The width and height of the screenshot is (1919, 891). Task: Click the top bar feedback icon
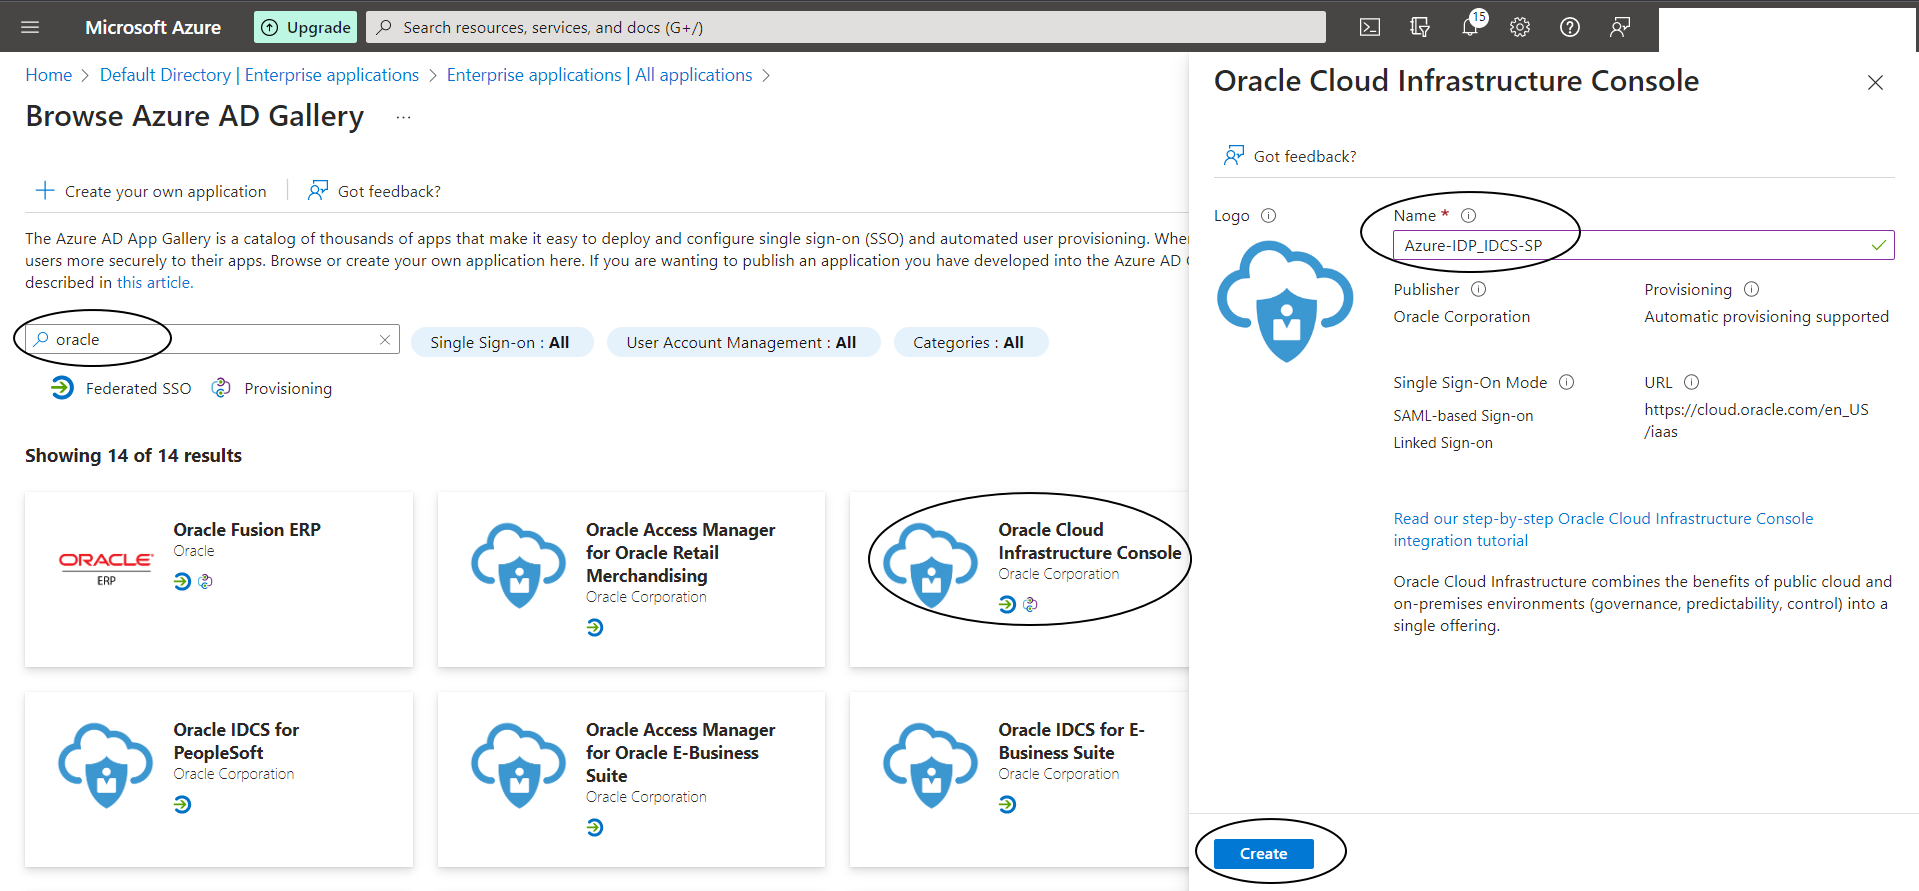(x=1620, y=27)
